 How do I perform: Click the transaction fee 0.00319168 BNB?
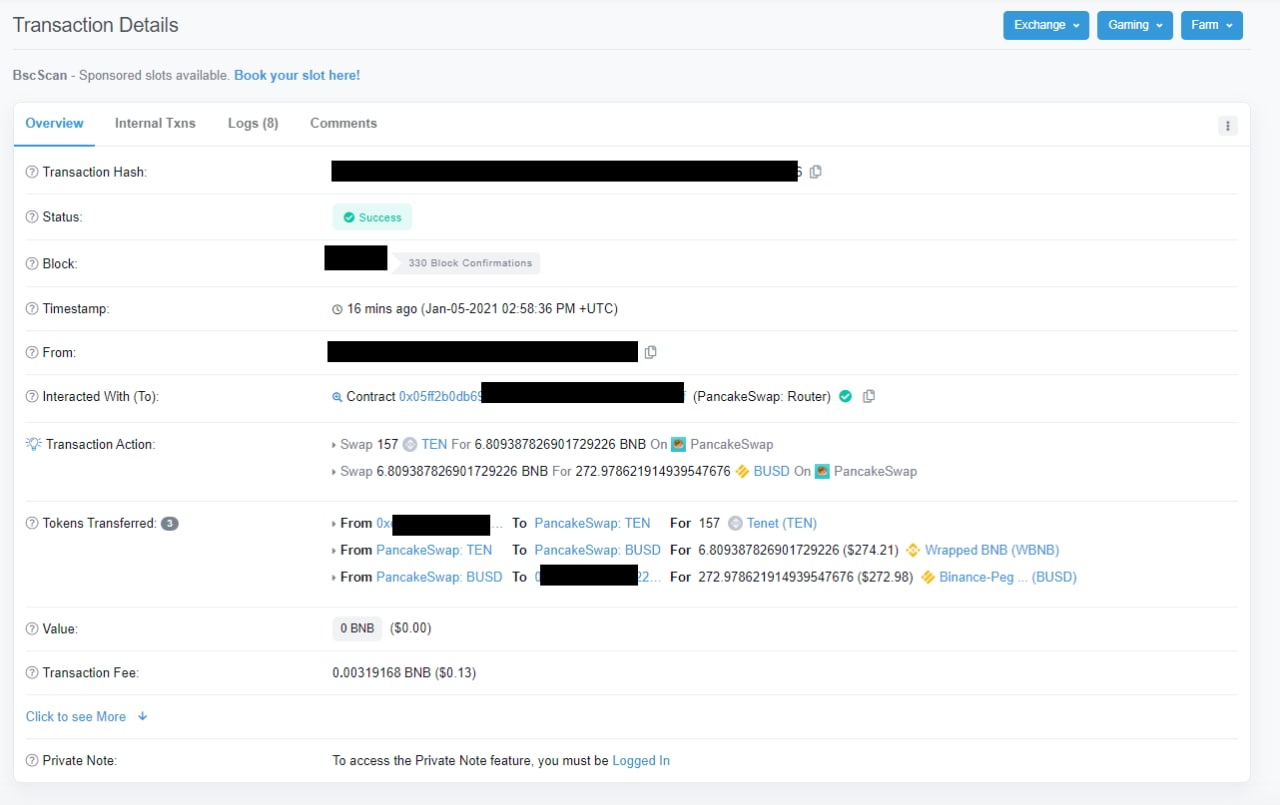click(404, 673)
